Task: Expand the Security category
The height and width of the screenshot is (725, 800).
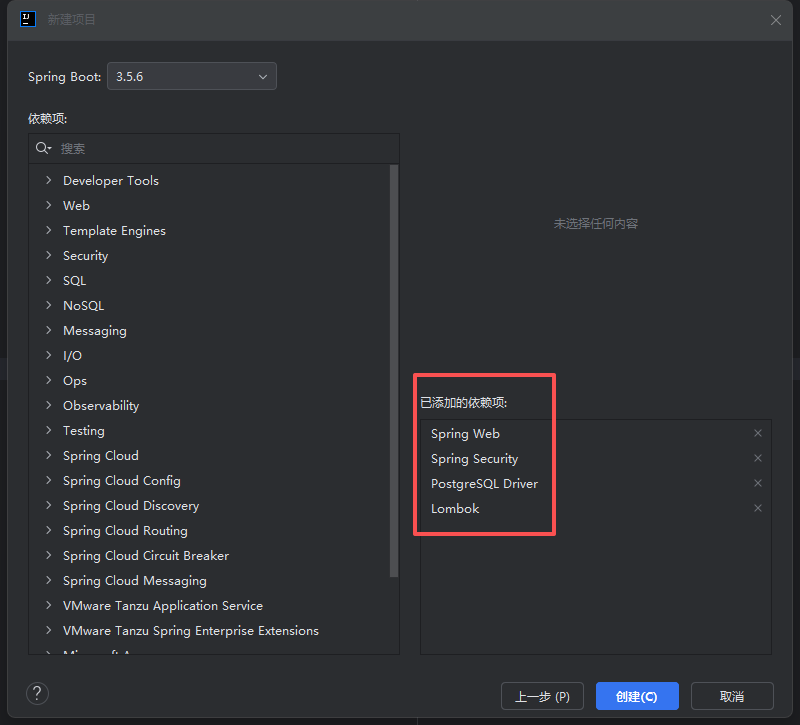Action: 48,255
